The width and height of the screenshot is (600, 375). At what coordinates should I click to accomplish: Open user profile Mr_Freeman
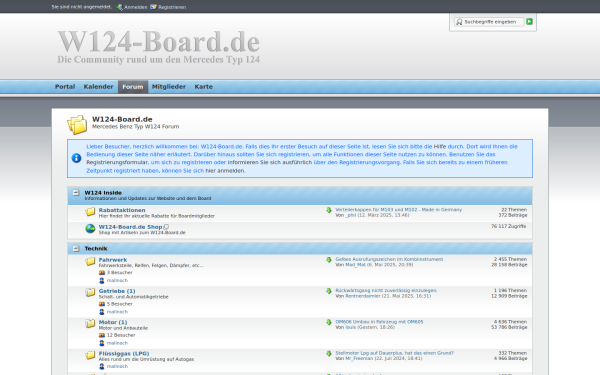[359, 359]
